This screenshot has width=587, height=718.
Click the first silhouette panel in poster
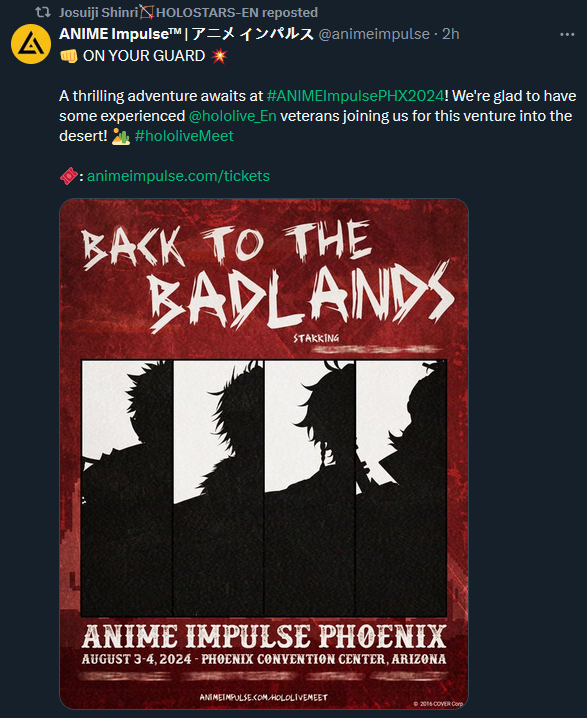(x=127, y=488)
